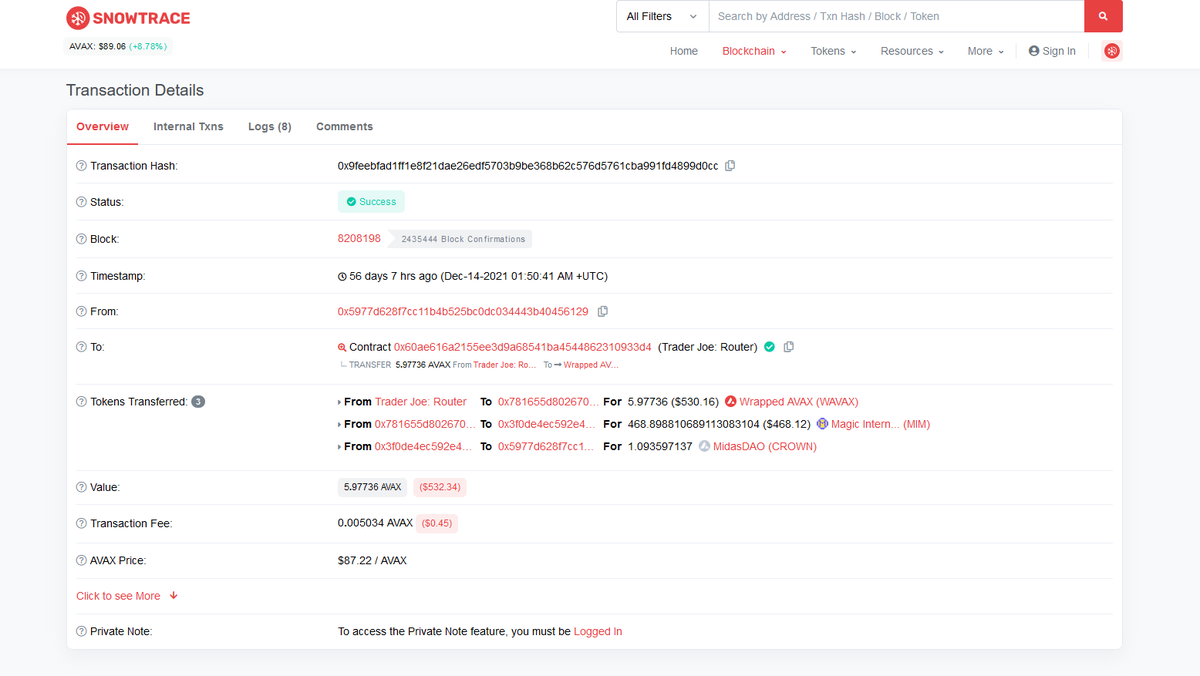Switch to the Internal Txns tab
This screenshot has height=676, width=1200.
(x=188, y=127)
